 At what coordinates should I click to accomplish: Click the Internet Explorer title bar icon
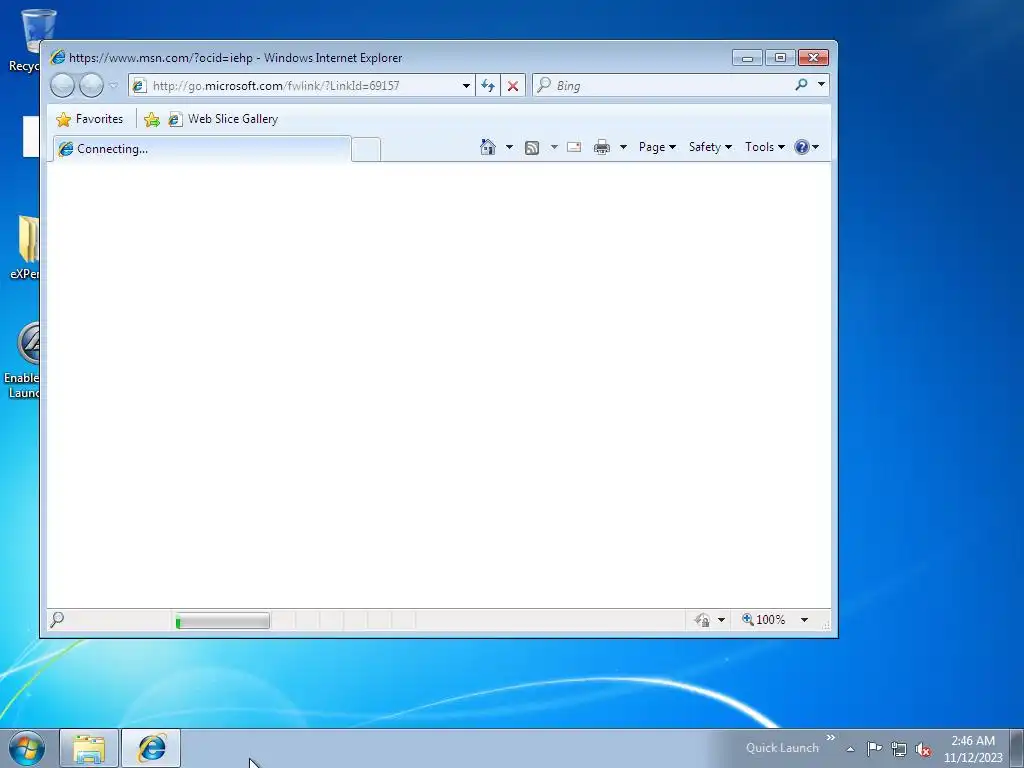pyautogui.click(x=57, y=57)
